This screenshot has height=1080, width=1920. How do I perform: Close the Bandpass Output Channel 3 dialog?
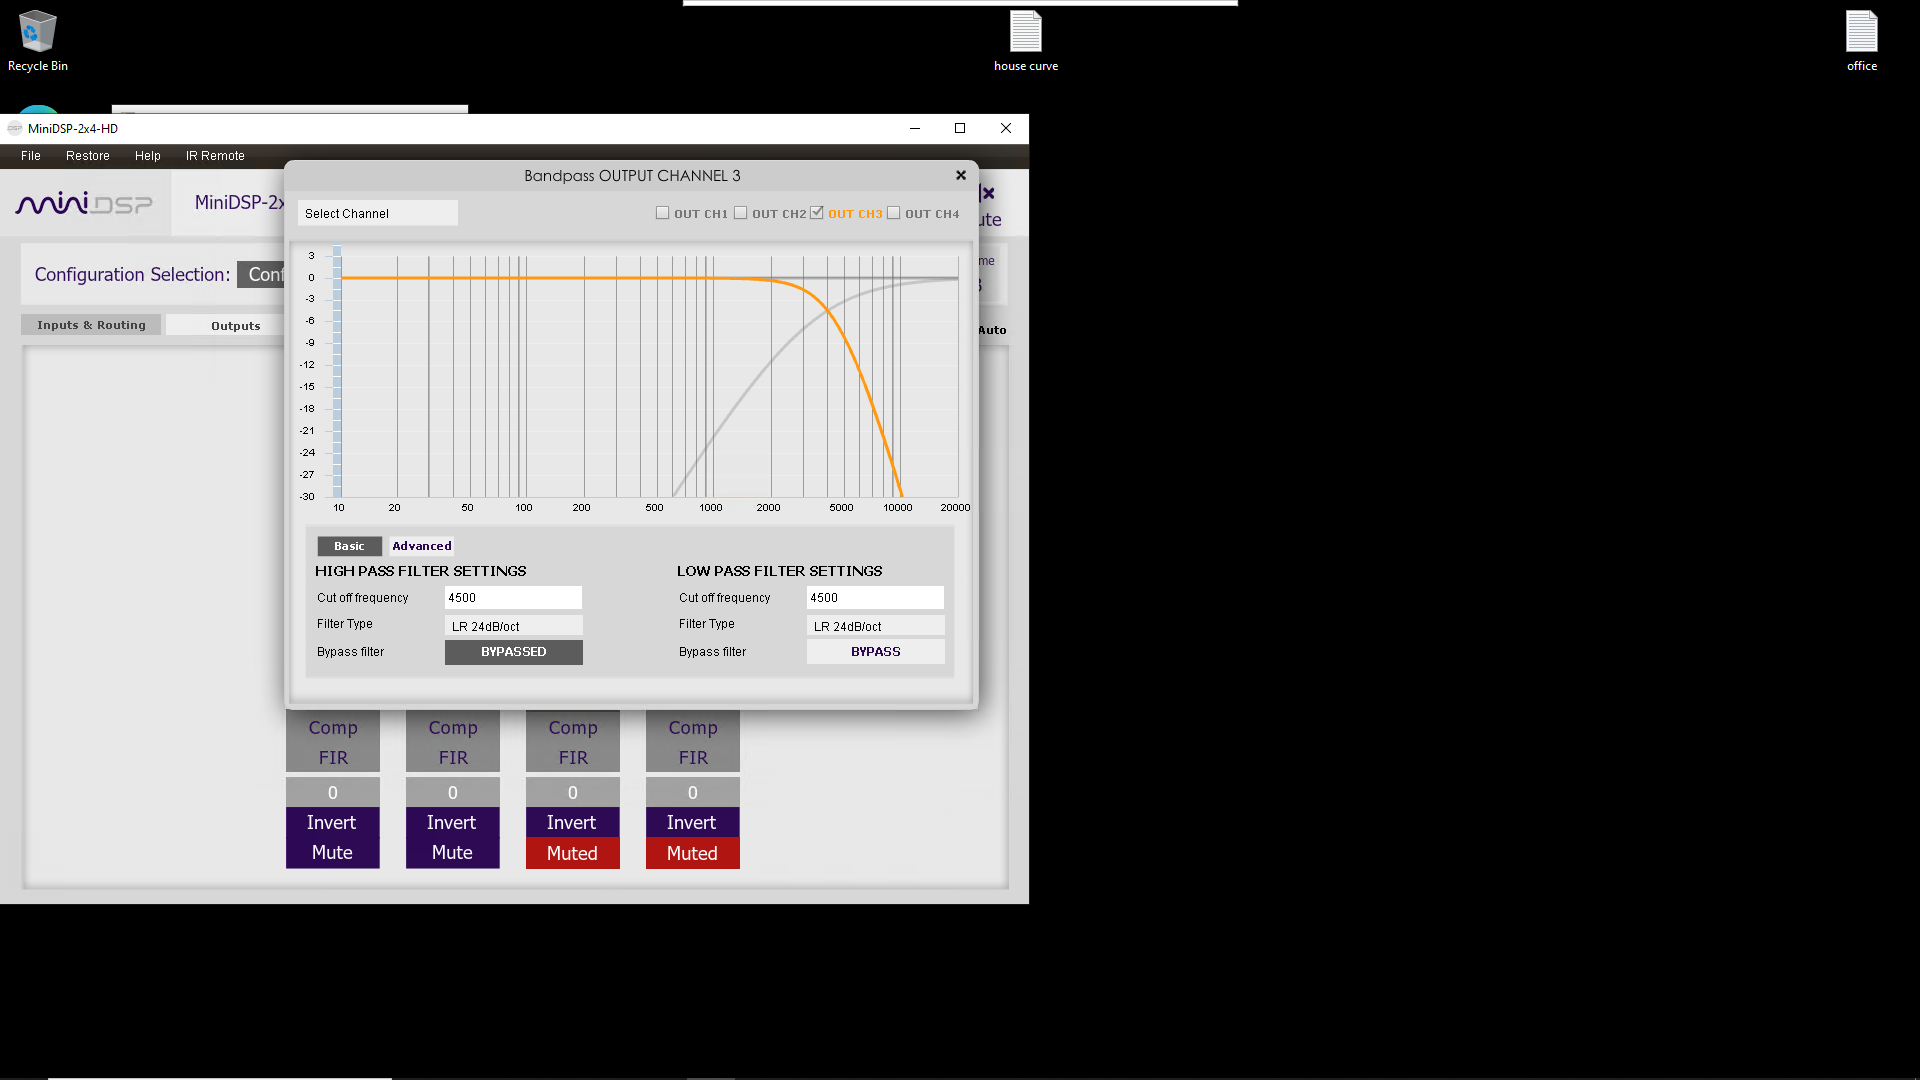[960, 175]
